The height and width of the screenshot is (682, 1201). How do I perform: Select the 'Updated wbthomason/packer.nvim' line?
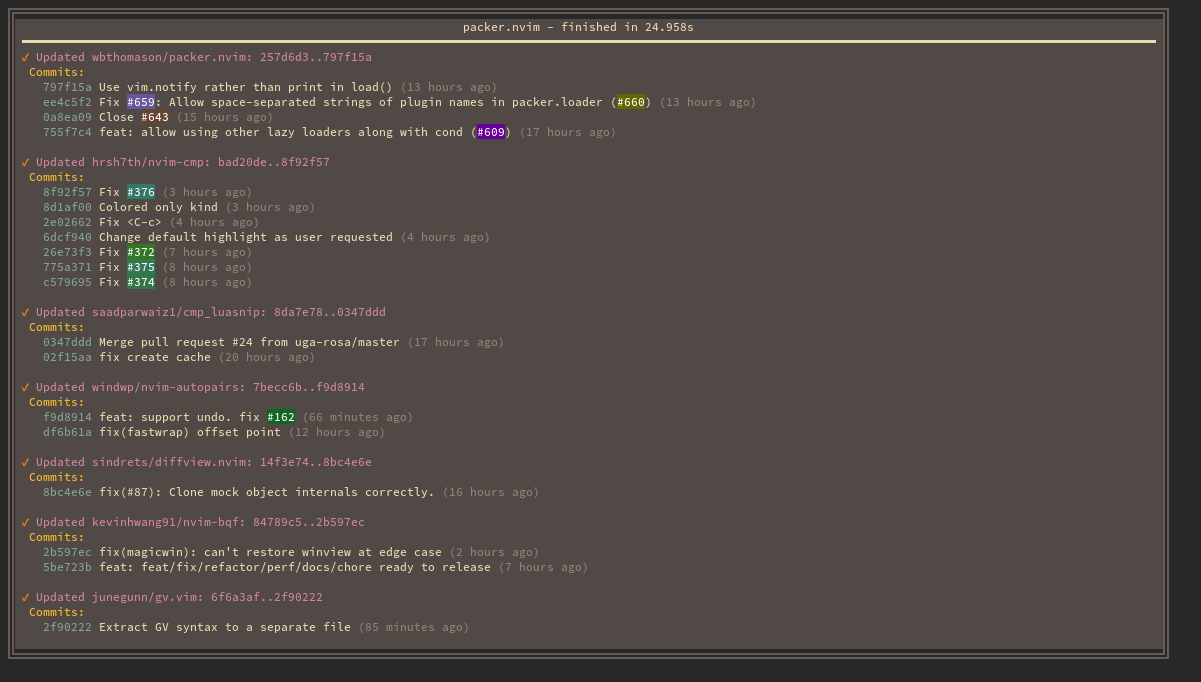(x=204, y=57)
